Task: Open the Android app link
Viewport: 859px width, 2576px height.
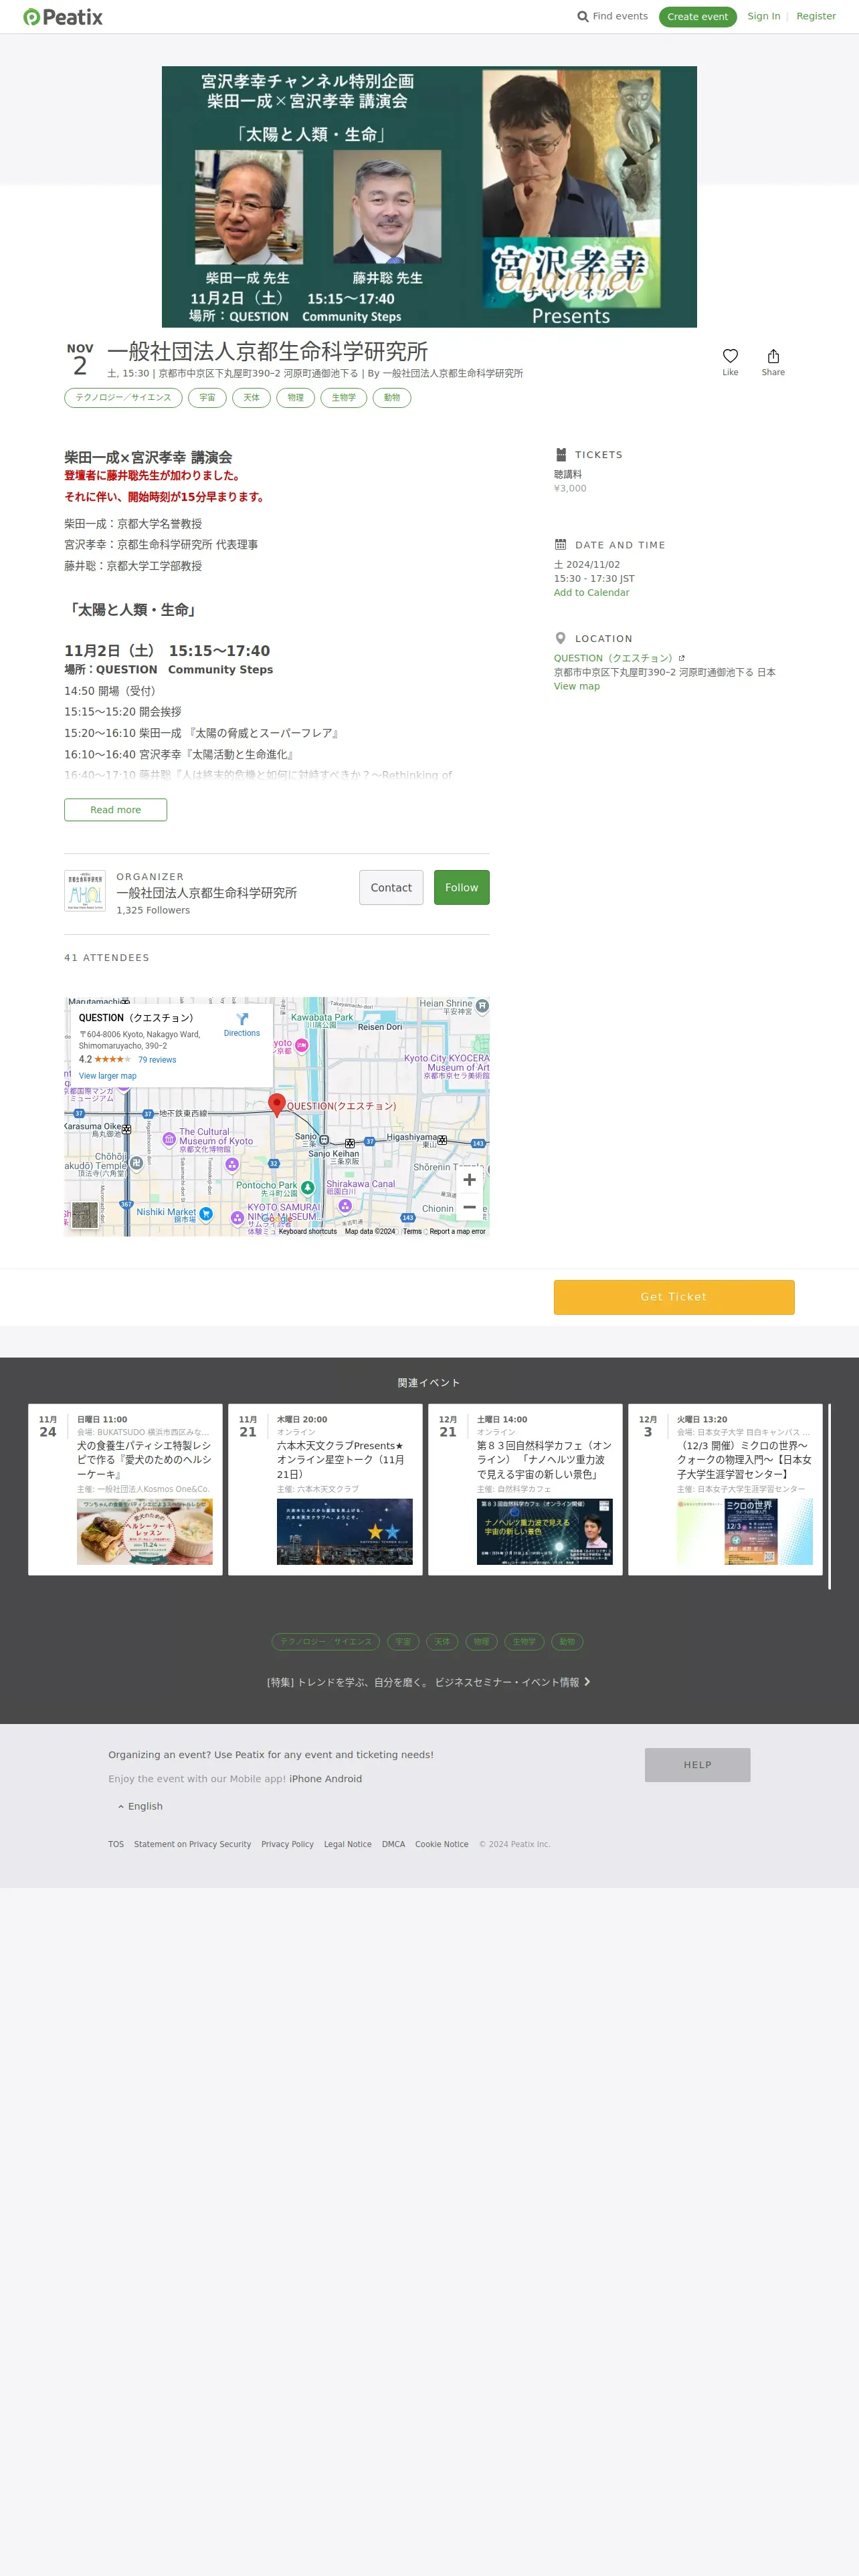Action: pyautogui.click(x=343, y=1779)
